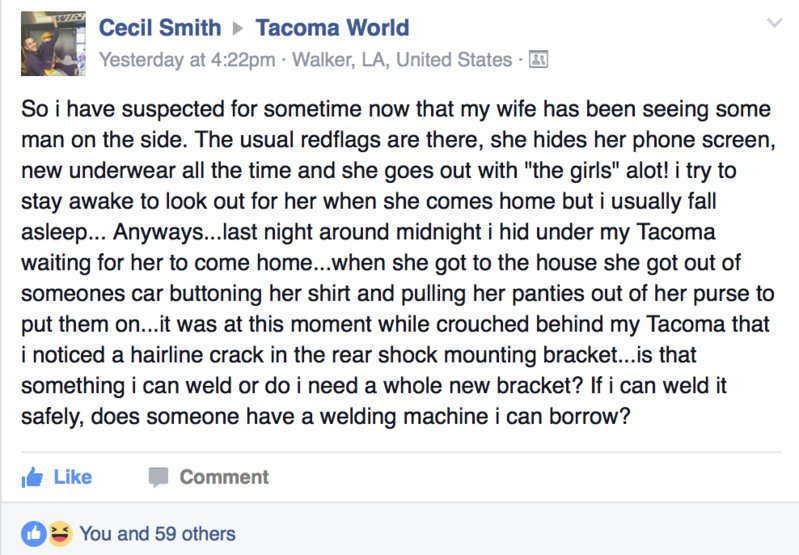Click the divider line above Like button
The width and height of the screenshot is (799, 555).
[x=401, y=452]
